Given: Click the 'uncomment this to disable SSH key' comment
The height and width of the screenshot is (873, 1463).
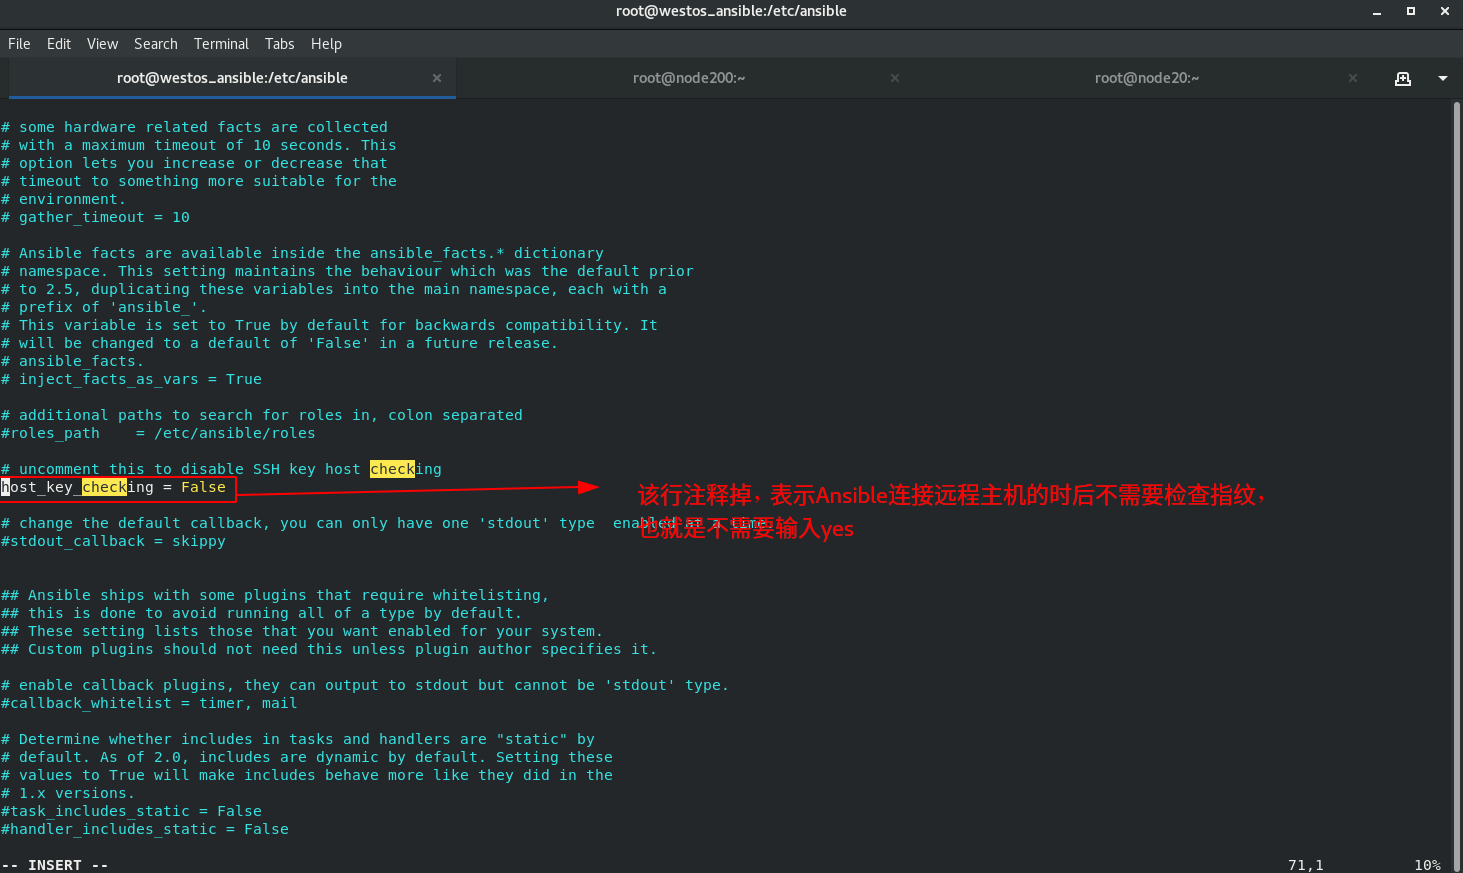Looking at the screenshot, I should [x=221, y=469].
